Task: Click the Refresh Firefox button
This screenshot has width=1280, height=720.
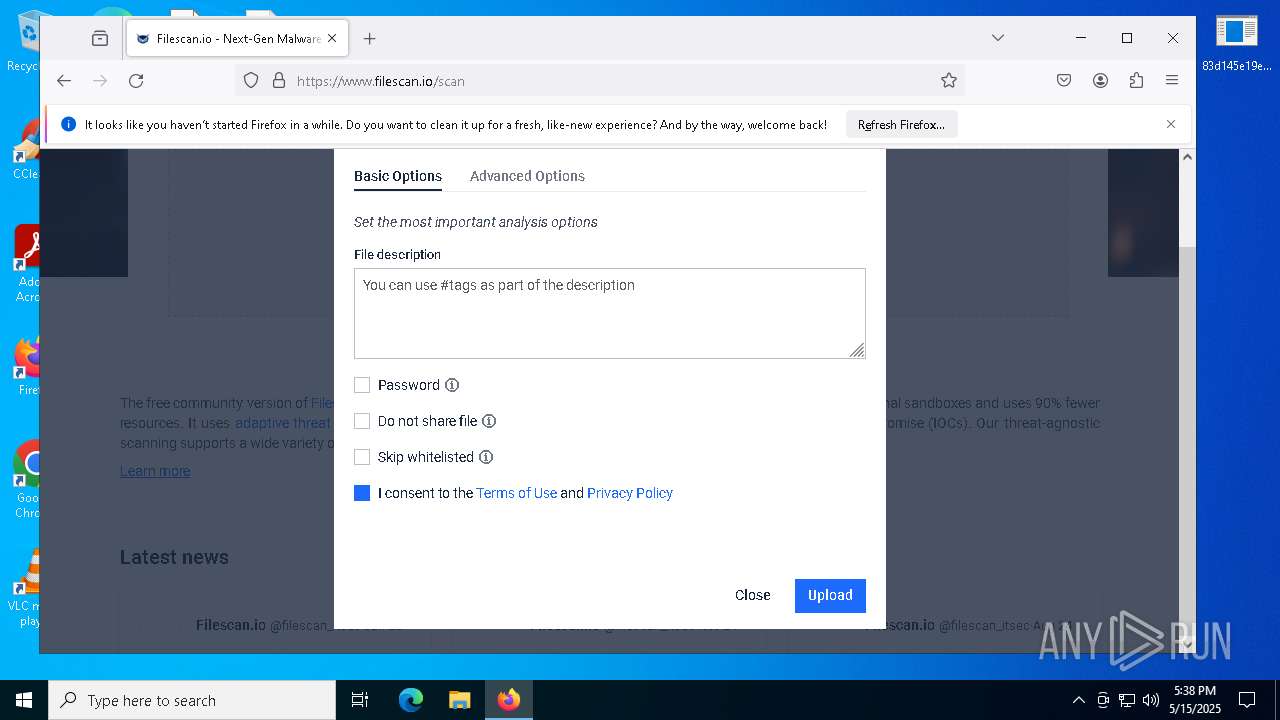Action: click(901, 125)
